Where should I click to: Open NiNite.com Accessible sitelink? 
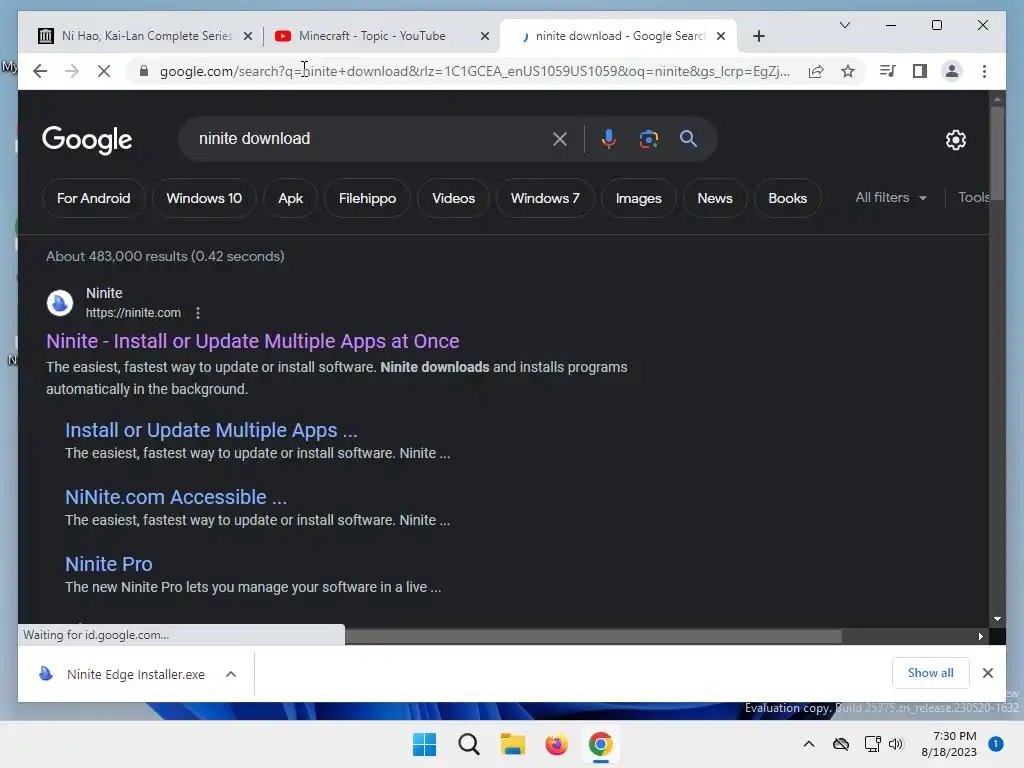[176, 497]
